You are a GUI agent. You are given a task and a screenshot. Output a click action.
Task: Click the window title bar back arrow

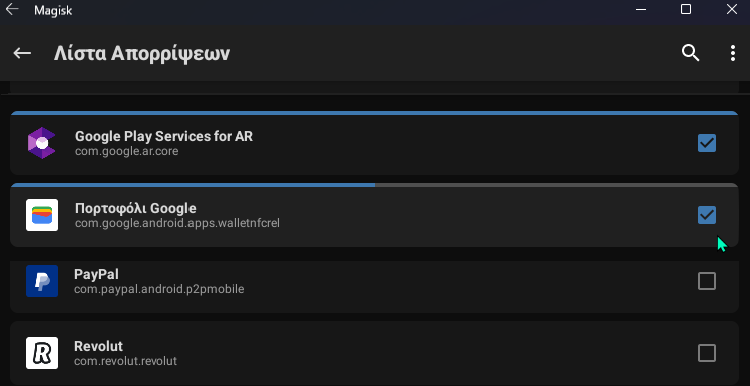click(11, 9)
